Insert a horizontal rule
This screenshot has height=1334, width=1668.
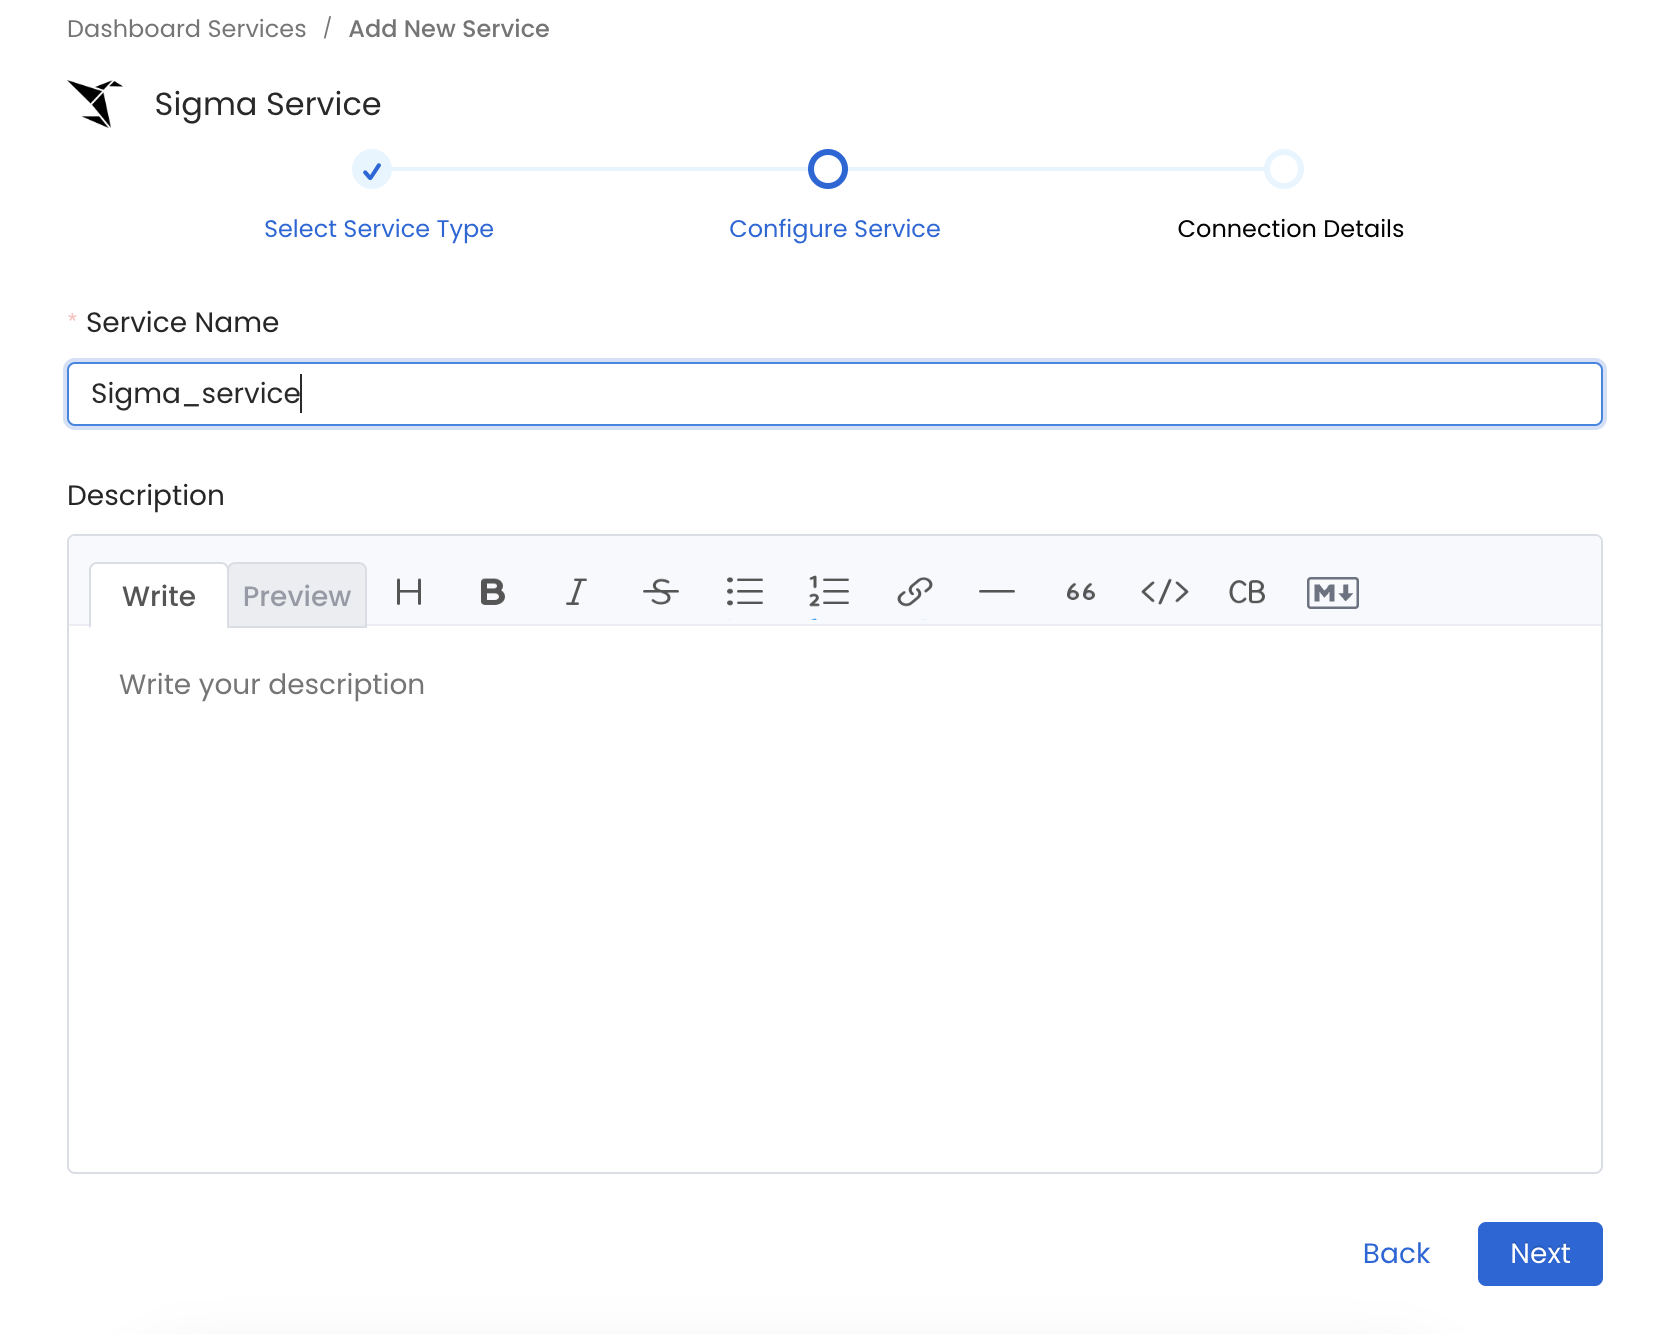coord(997,593)
